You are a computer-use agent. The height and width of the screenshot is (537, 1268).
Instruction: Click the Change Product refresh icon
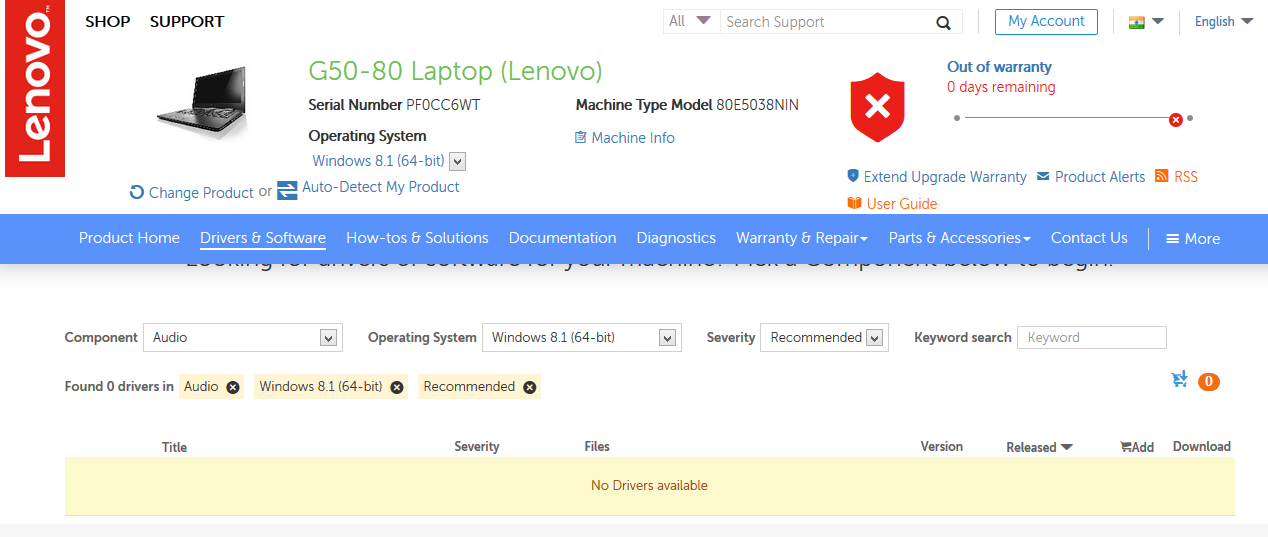137,192
